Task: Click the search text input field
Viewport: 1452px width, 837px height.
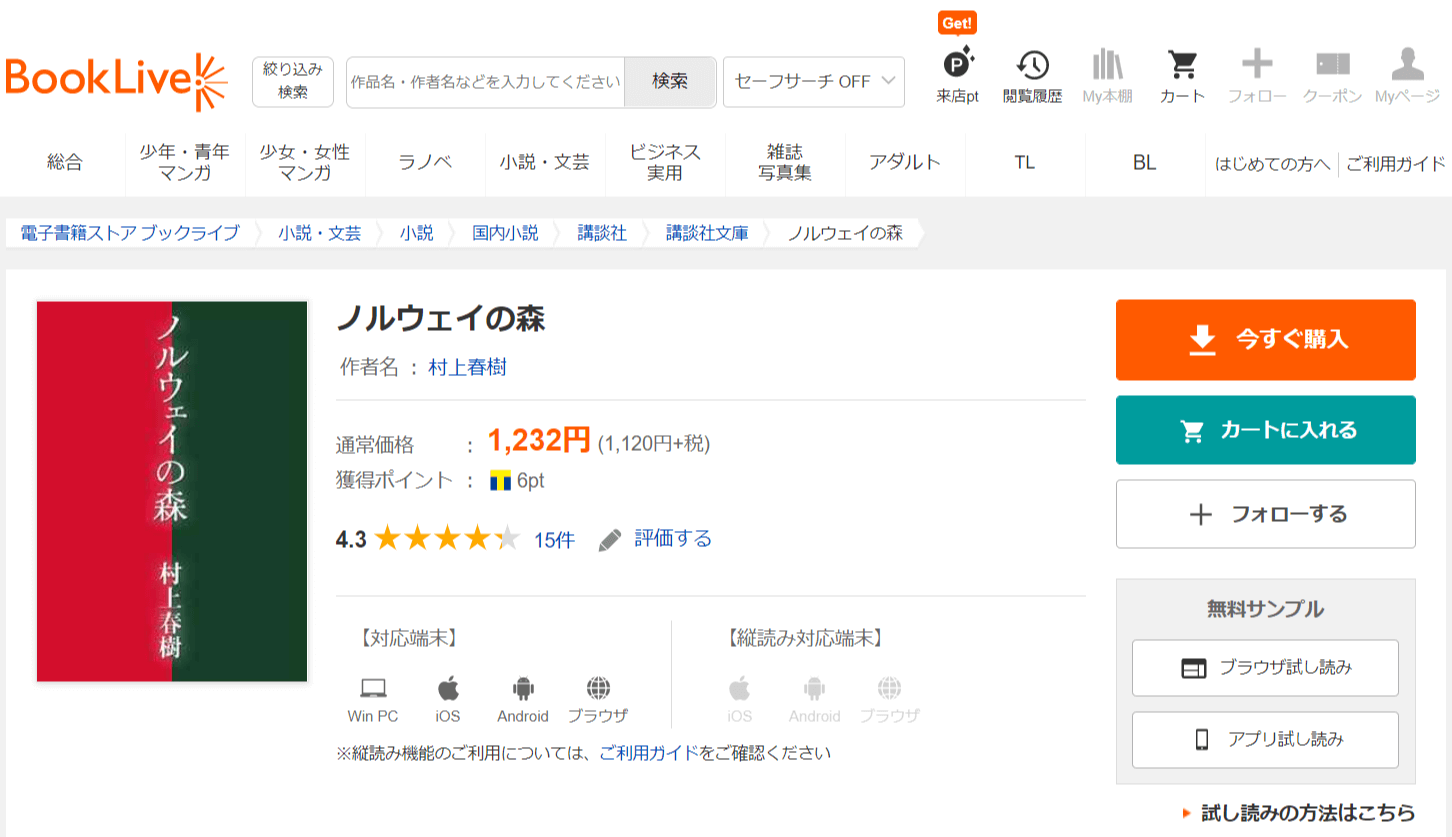Action: pyautogui.click(x=486, y=82)
